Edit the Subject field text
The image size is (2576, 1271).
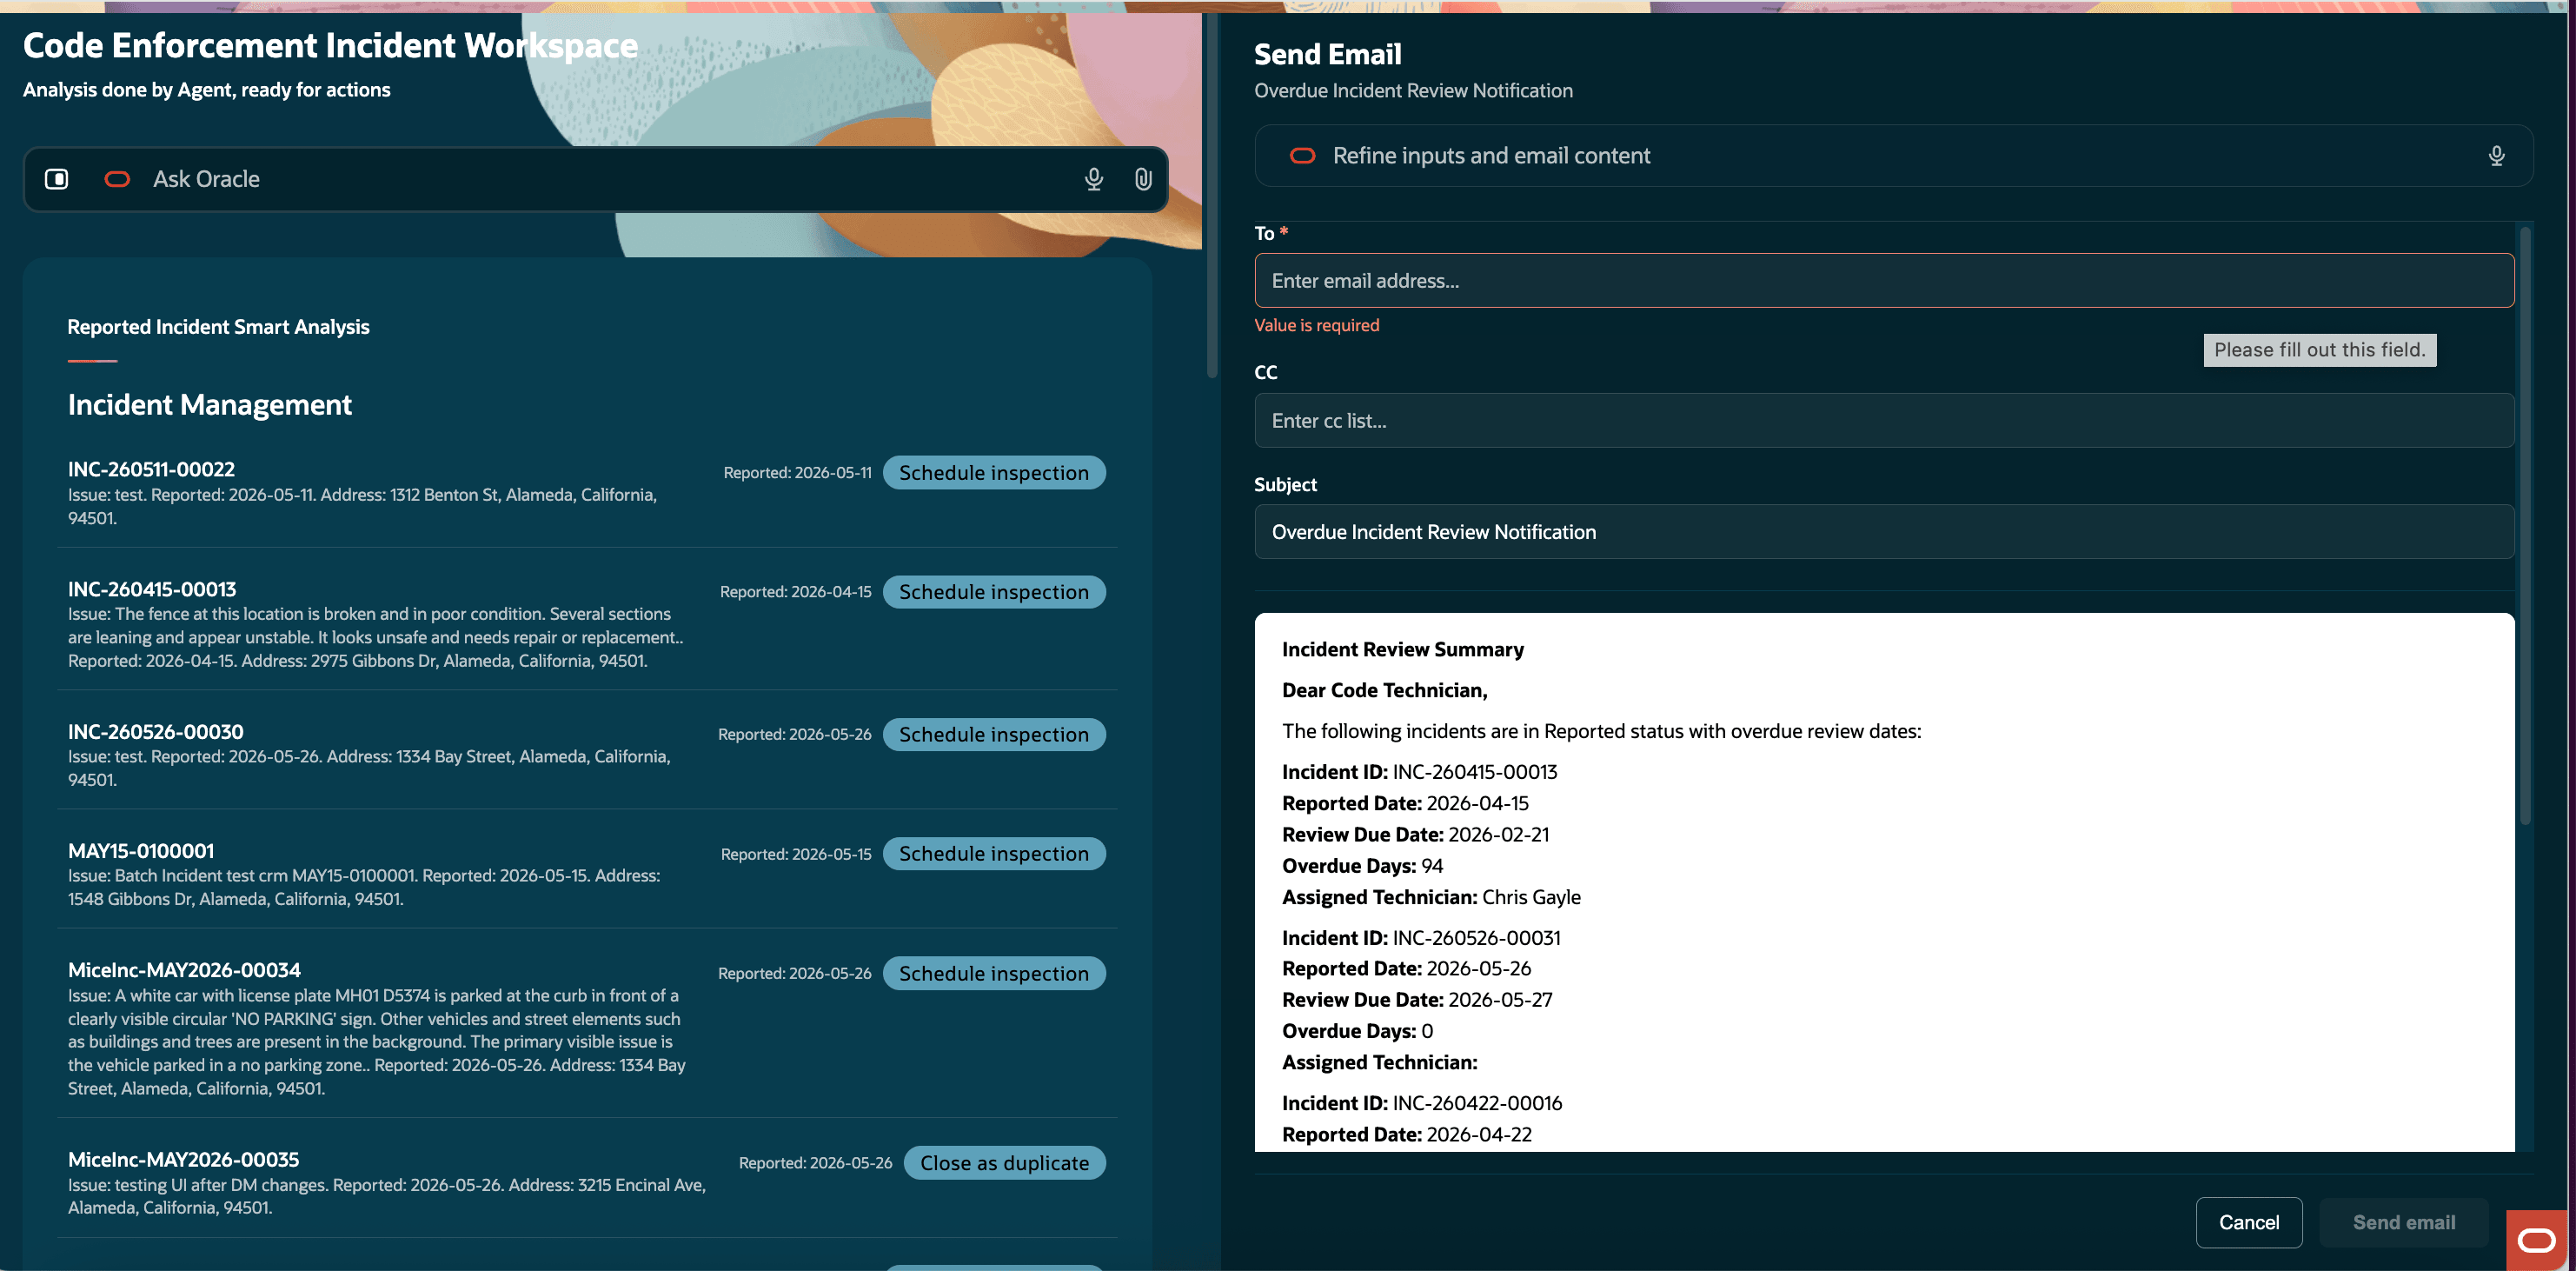click(x=1884, y=532)
